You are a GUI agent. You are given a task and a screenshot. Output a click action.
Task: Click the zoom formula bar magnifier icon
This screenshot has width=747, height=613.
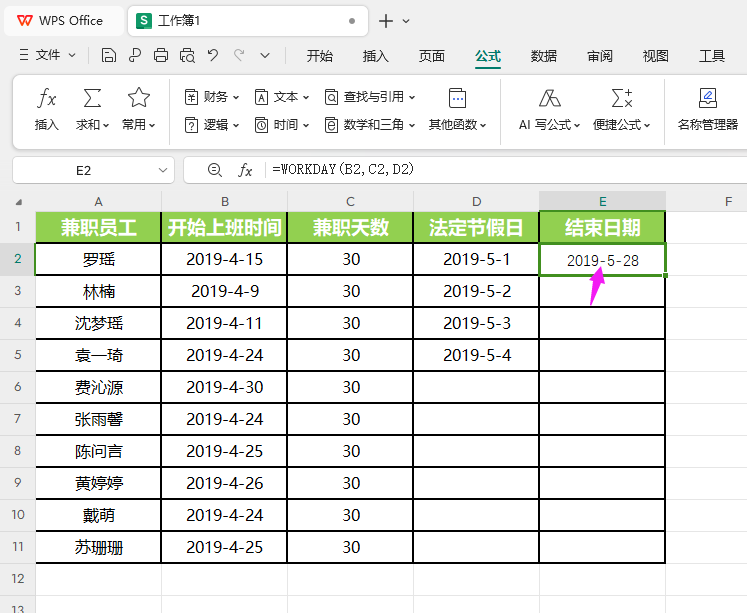(x=214, y=170)
